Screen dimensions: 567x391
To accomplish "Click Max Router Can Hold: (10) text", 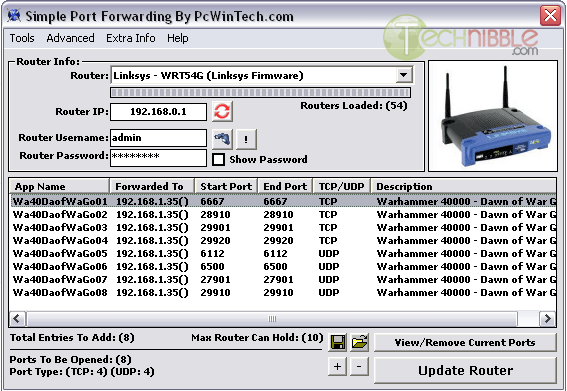I will click(x=257, y=337).
